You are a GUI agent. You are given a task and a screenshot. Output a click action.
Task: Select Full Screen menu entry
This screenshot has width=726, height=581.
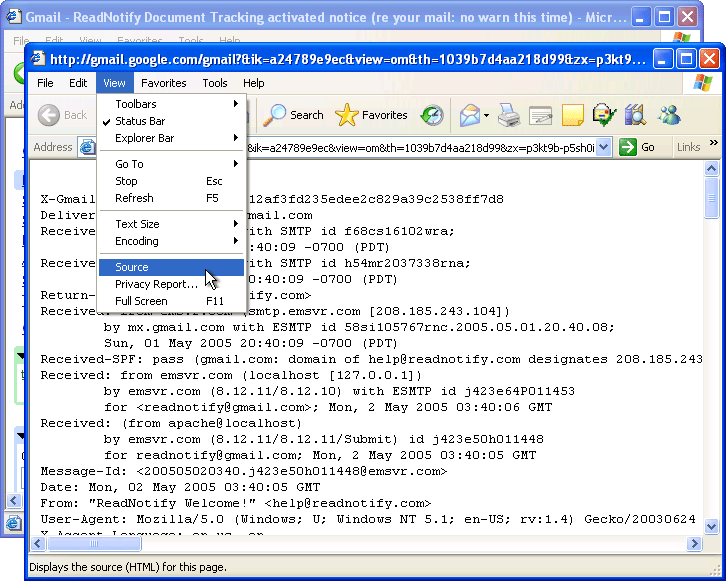[x=141, y=301]
